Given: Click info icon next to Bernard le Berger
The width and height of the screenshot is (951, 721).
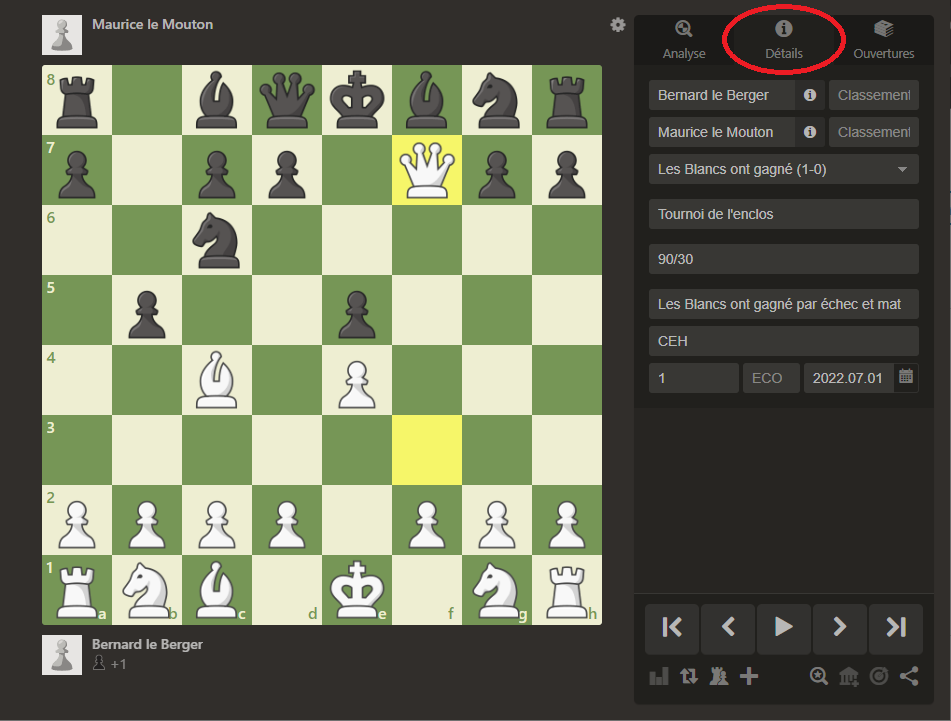Looking at the screenshot, I should pyautogui.click(x=810, y=96).
